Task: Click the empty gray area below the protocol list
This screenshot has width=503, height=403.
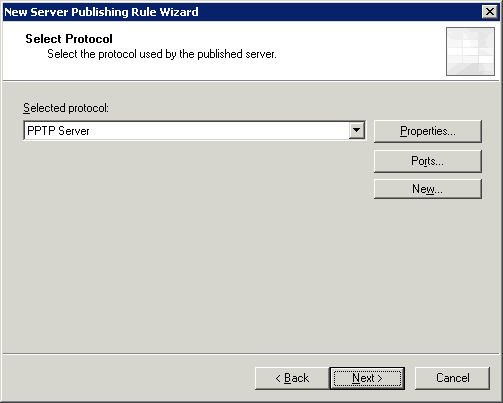Action: (193, 247)
